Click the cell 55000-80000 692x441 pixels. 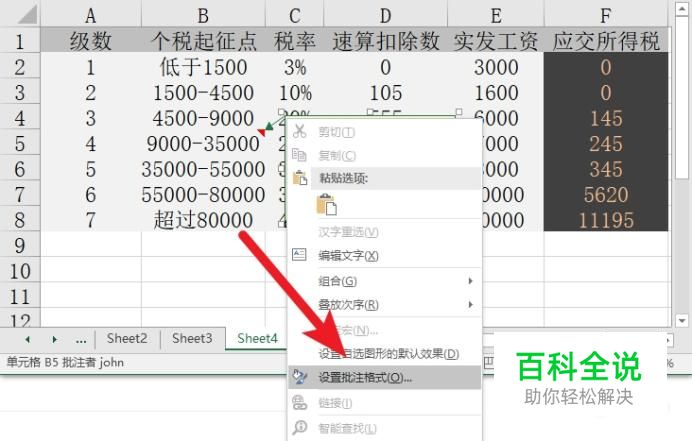coord(203,195)
